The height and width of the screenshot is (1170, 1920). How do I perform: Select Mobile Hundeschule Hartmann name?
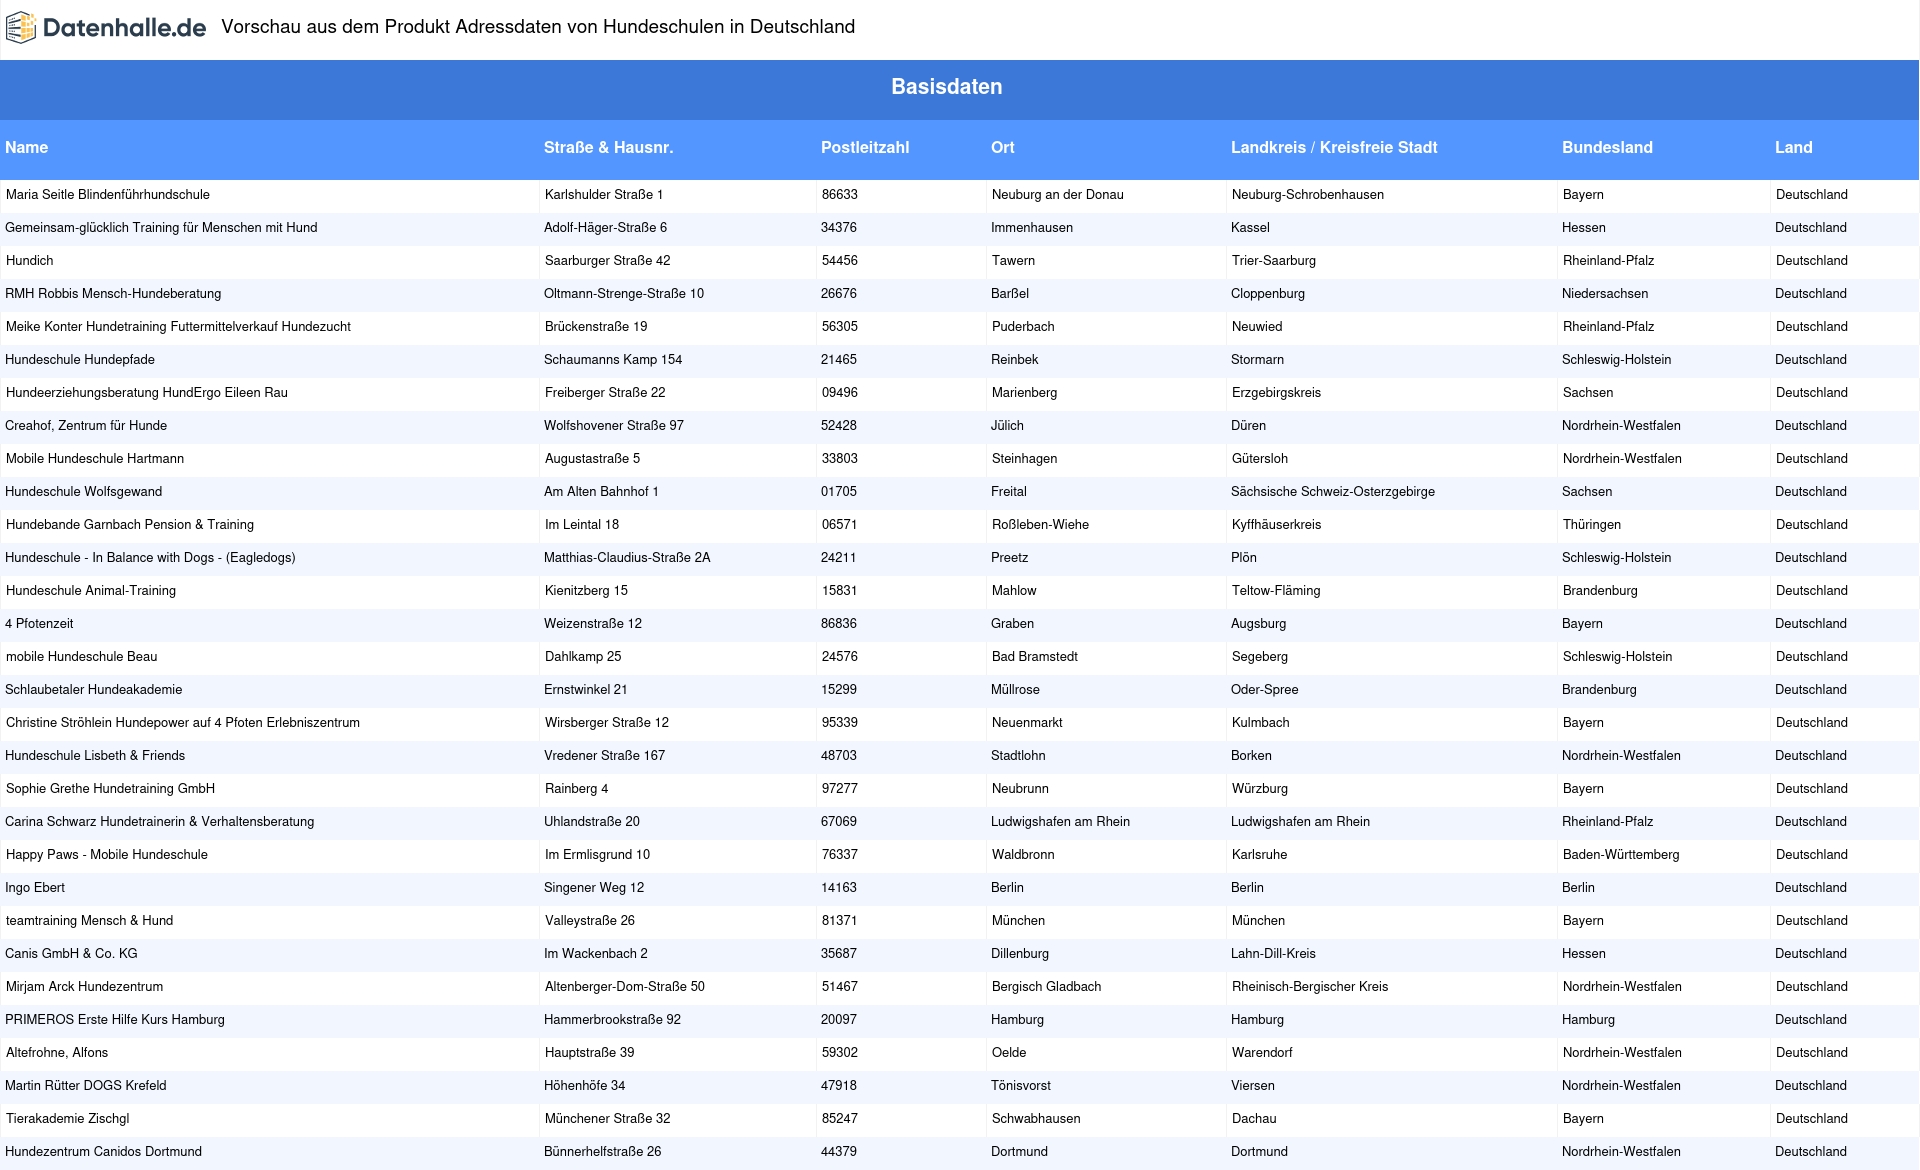pos(95,459)
